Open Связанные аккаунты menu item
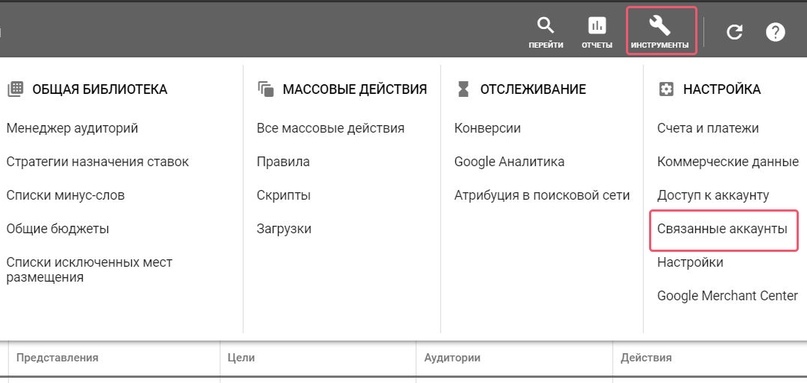Viewport: 807px width, 383px height. click(722, 229)
